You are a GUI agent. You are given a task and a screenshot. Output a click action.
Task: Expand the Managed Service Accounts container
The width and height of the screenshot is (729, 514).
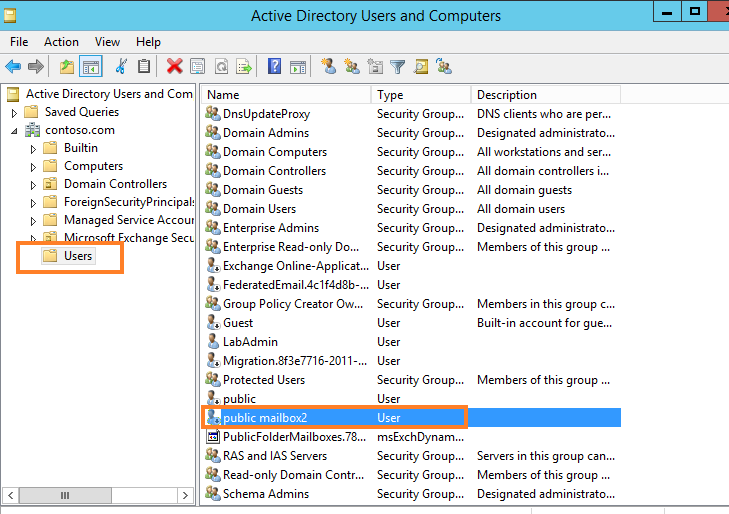(33, 221)
